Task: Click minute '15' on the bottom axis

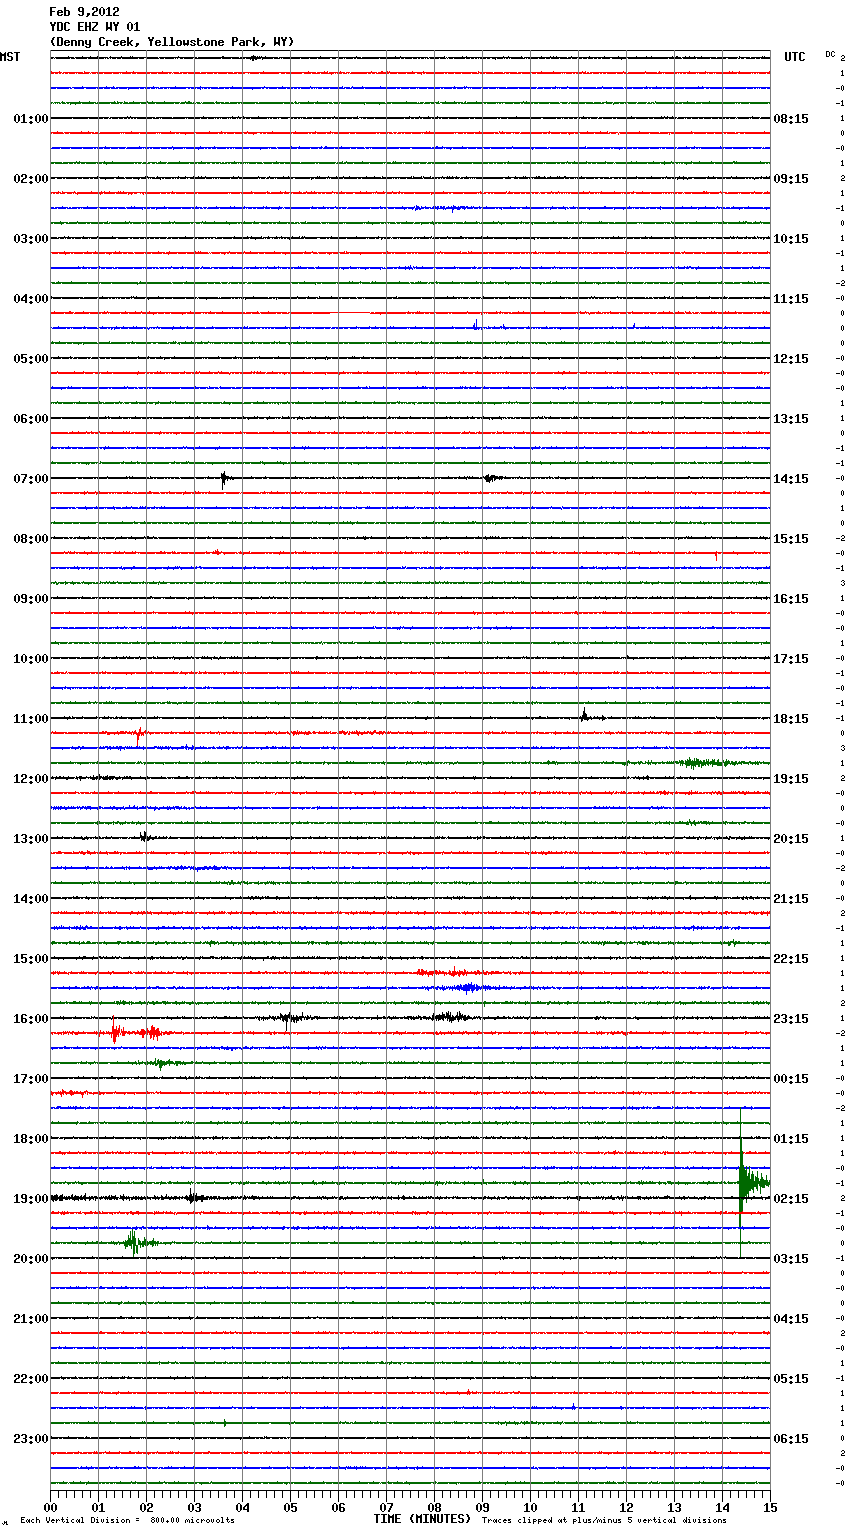Action: (x=770, y=1507)
